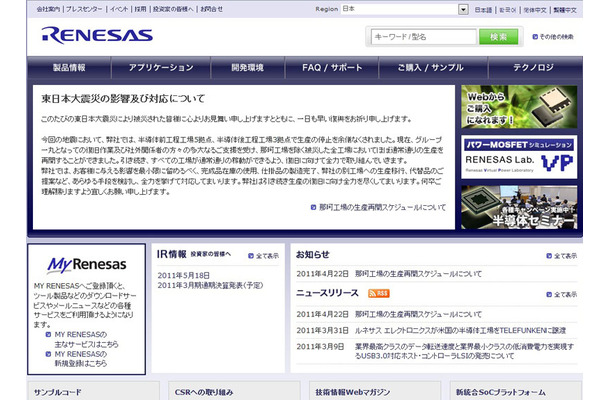610x400 pixels.
Task: Click 全て表示 in ニュースリリース section
Action: [565, 294]
